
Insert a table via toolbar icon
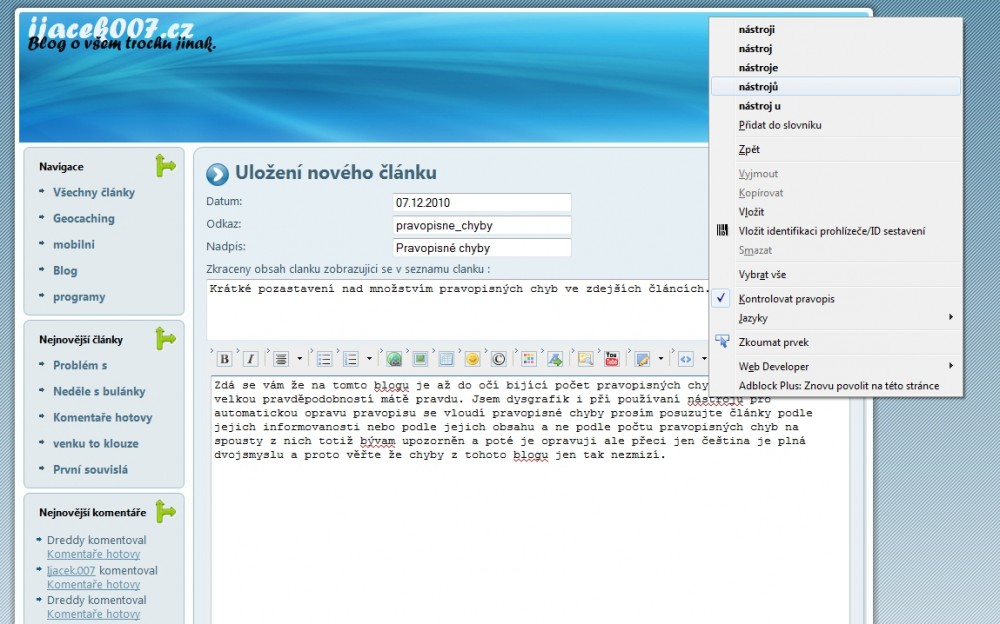pos(446,359)
